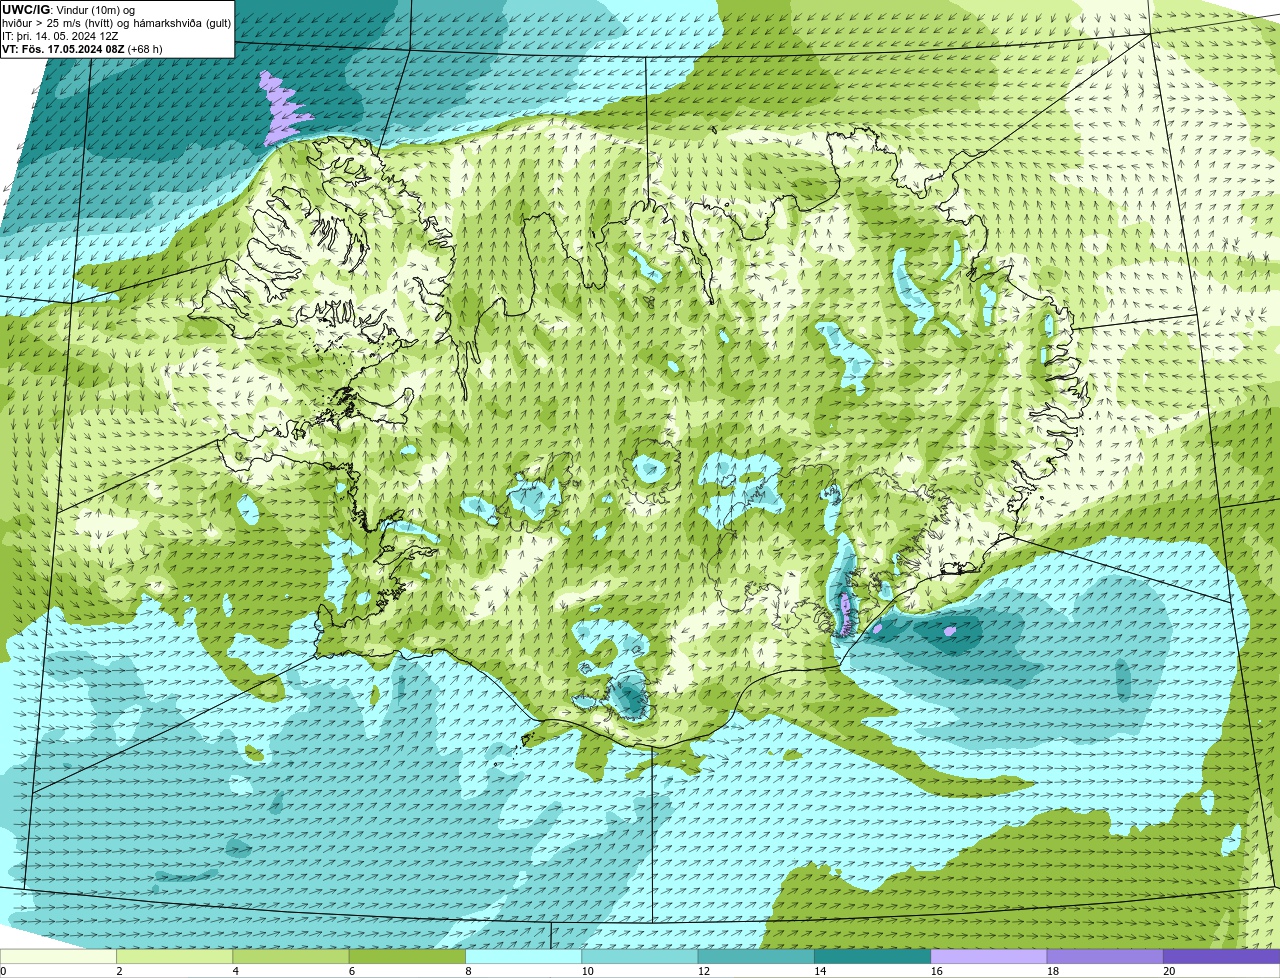1280x978 pixels.
Task: Click the dark teal wind maximum offshore southeast
Action: [x=948, y=634]
